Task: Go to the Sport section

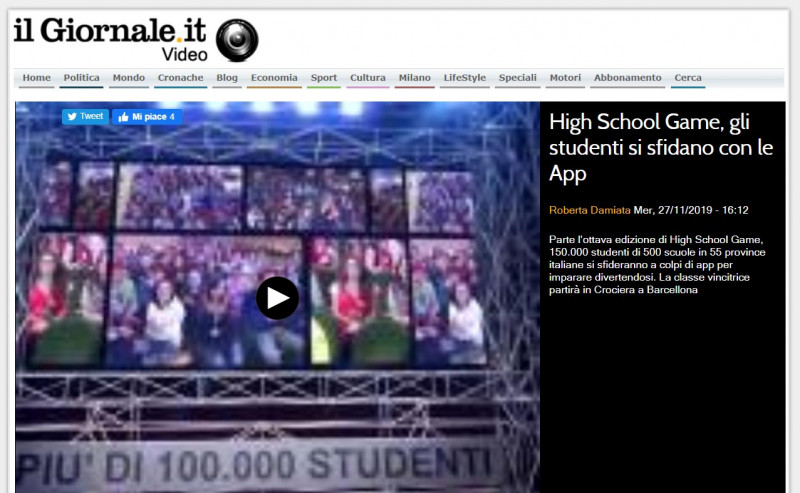Action: pyautogui.click(x=324, y=78)
